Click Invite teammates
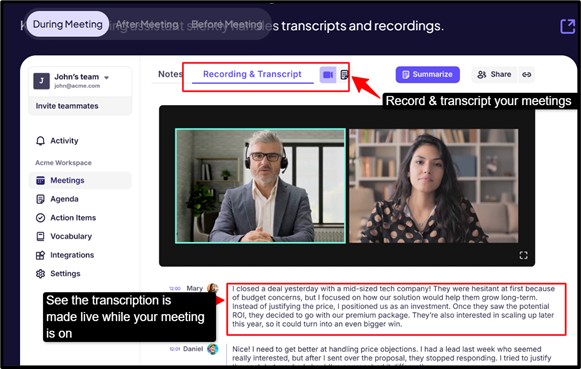This screenshot has height=369, width=581. [x=67, y=106]
